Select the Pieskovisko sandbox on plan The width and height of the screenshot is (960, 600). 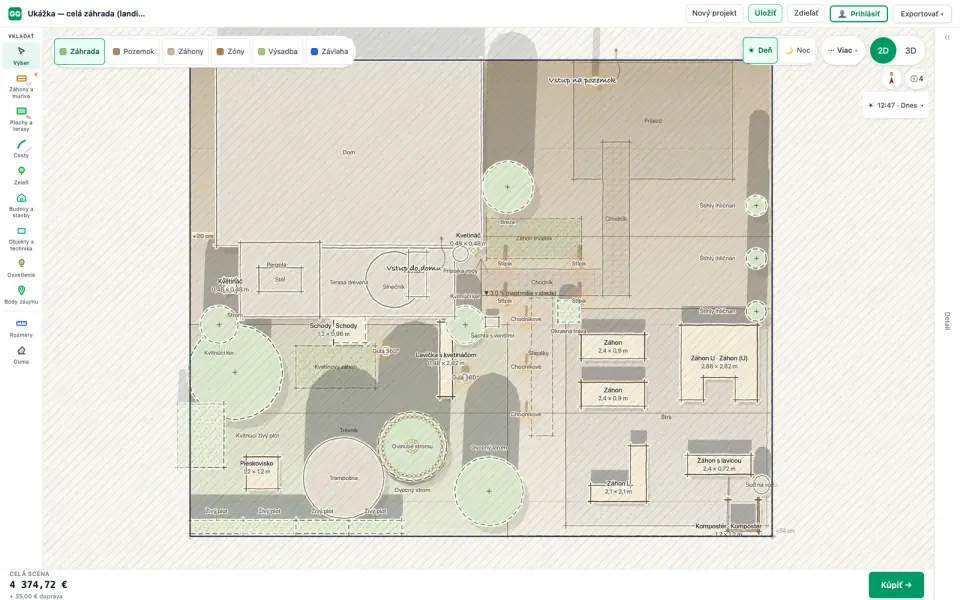point(261,473)
